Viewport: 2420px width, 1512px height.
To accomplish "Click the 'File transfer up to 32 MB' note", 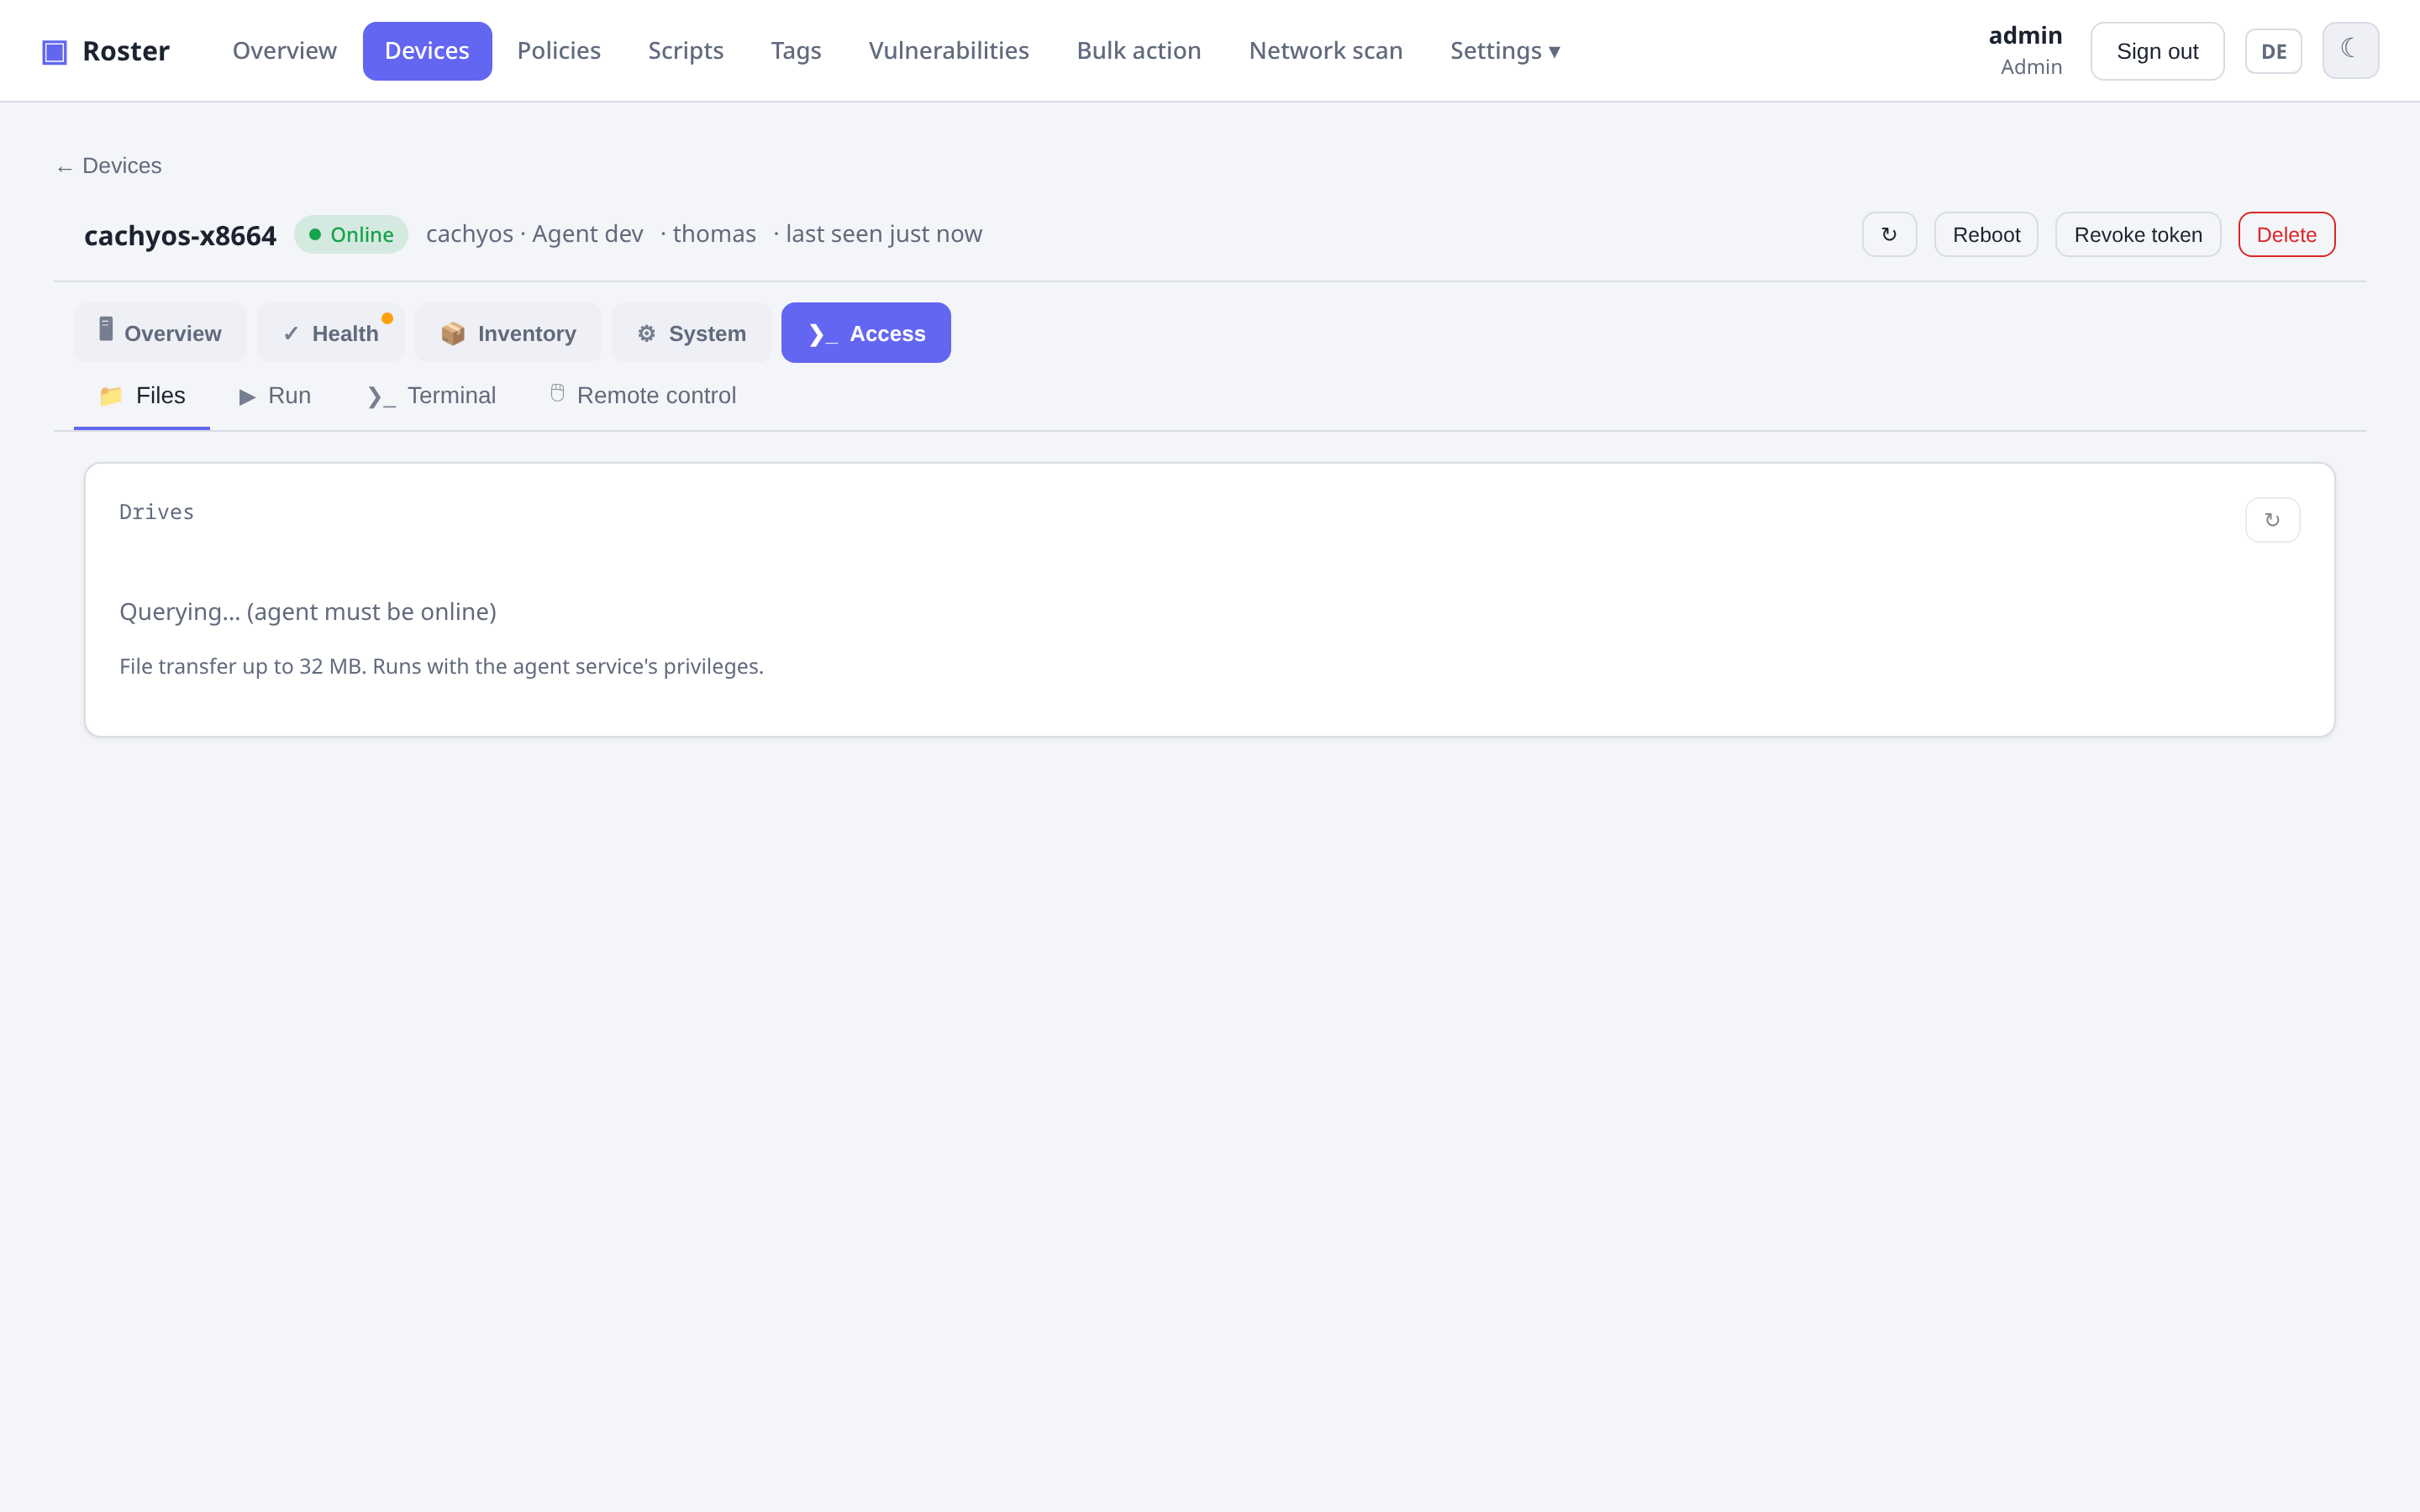I will pyautogui.click(x=441, y=666).
